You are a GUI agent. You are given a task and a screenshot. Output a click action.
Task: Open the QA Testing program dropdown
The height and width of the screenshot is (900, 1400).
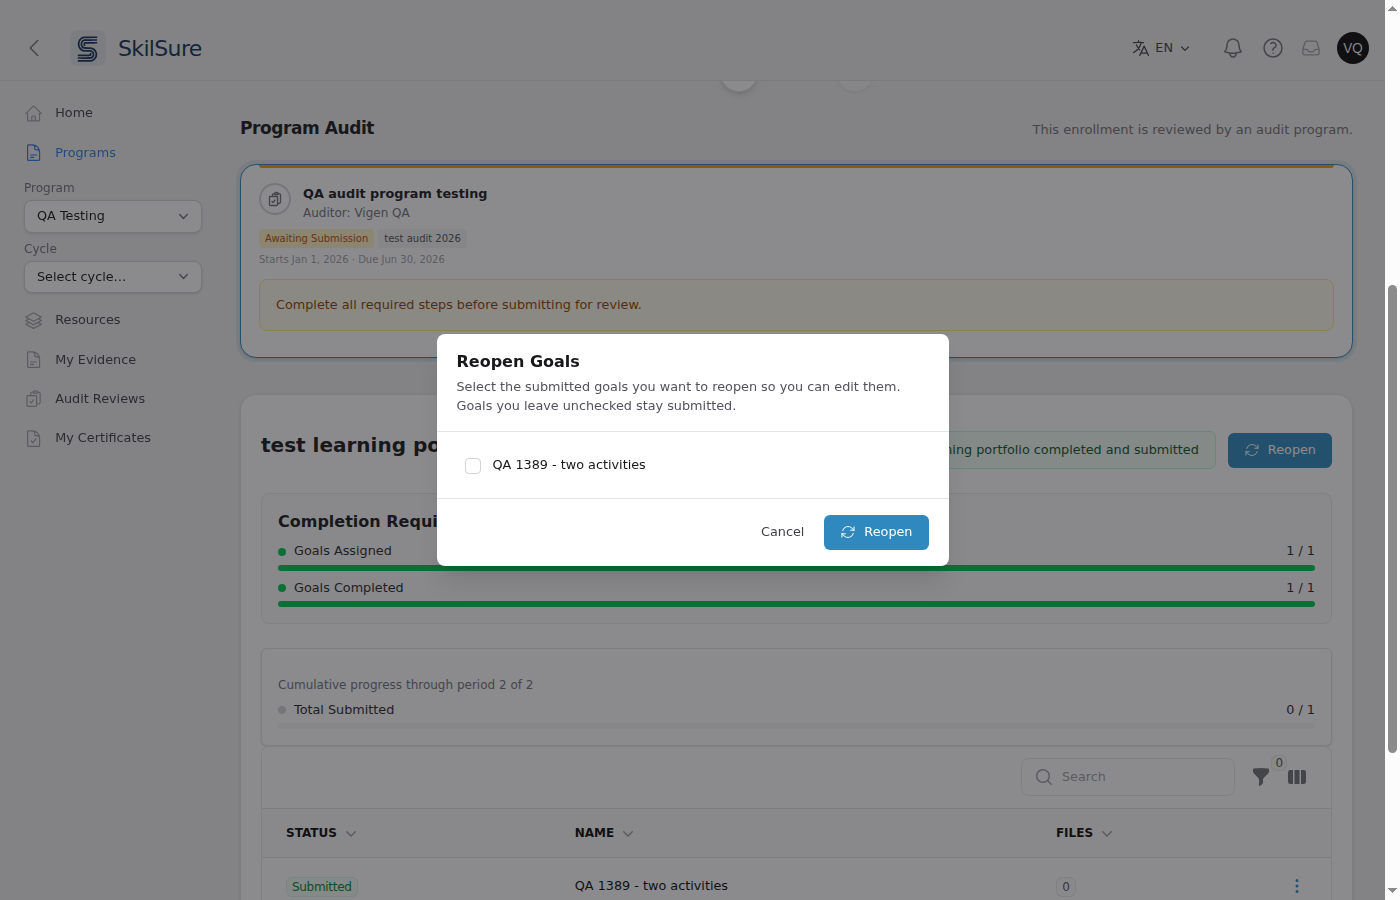pos(113,216)
